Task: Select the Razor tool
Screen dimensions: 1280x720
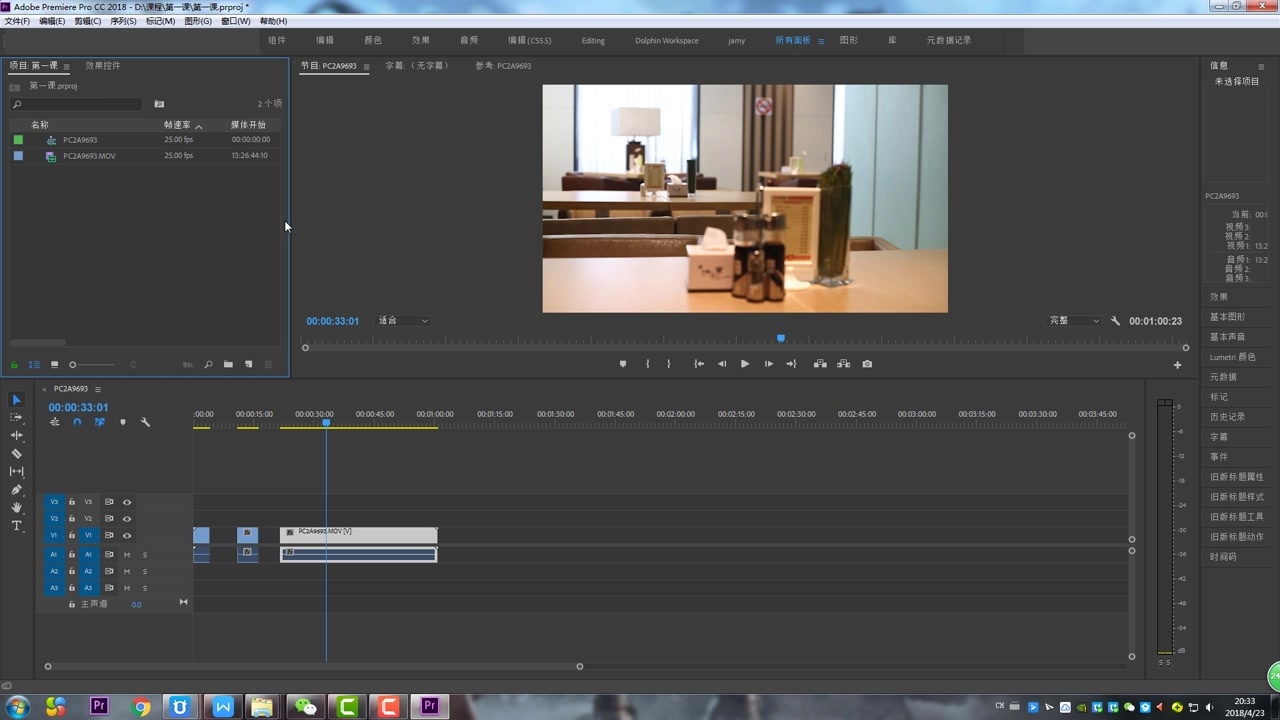Action: 16,454
